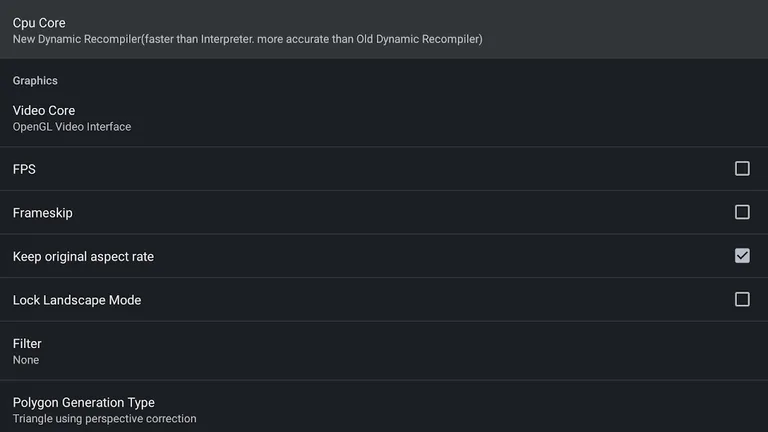Uncheck Keep original aspect rate checkbox
This screenshot has width=768, height=432.
742,256
